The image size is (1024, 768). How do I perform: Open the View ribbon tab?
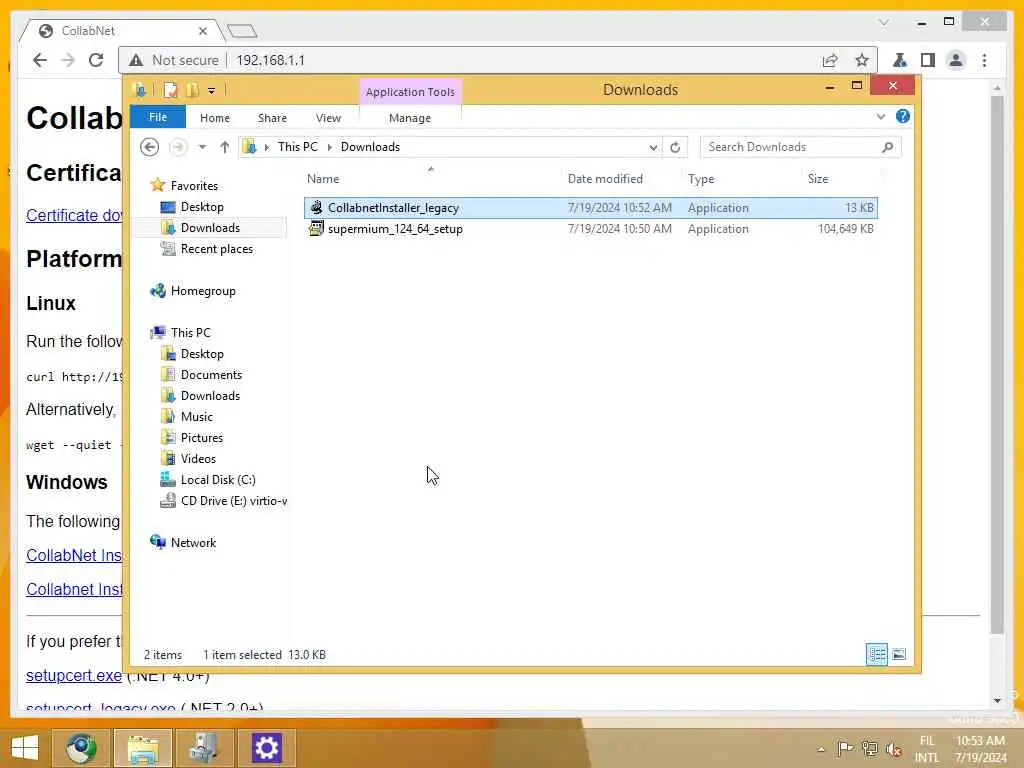tap(328, 118)
